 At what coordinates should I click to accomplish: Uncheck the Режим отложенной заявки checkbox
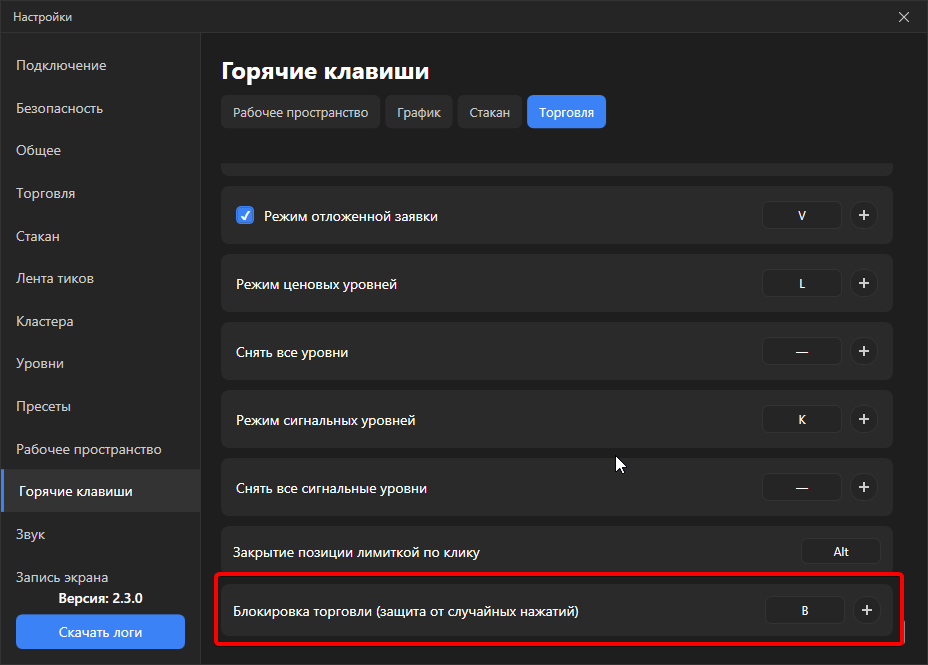pyautogui.click(x=245, y=215)
